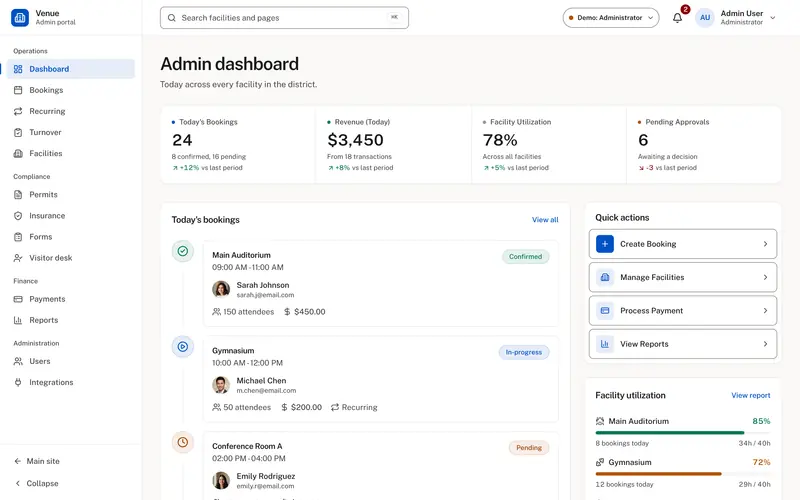The height and width of the screenshot is (500, 800).
Task: Click the 50 attendees text
Action: 247,407
